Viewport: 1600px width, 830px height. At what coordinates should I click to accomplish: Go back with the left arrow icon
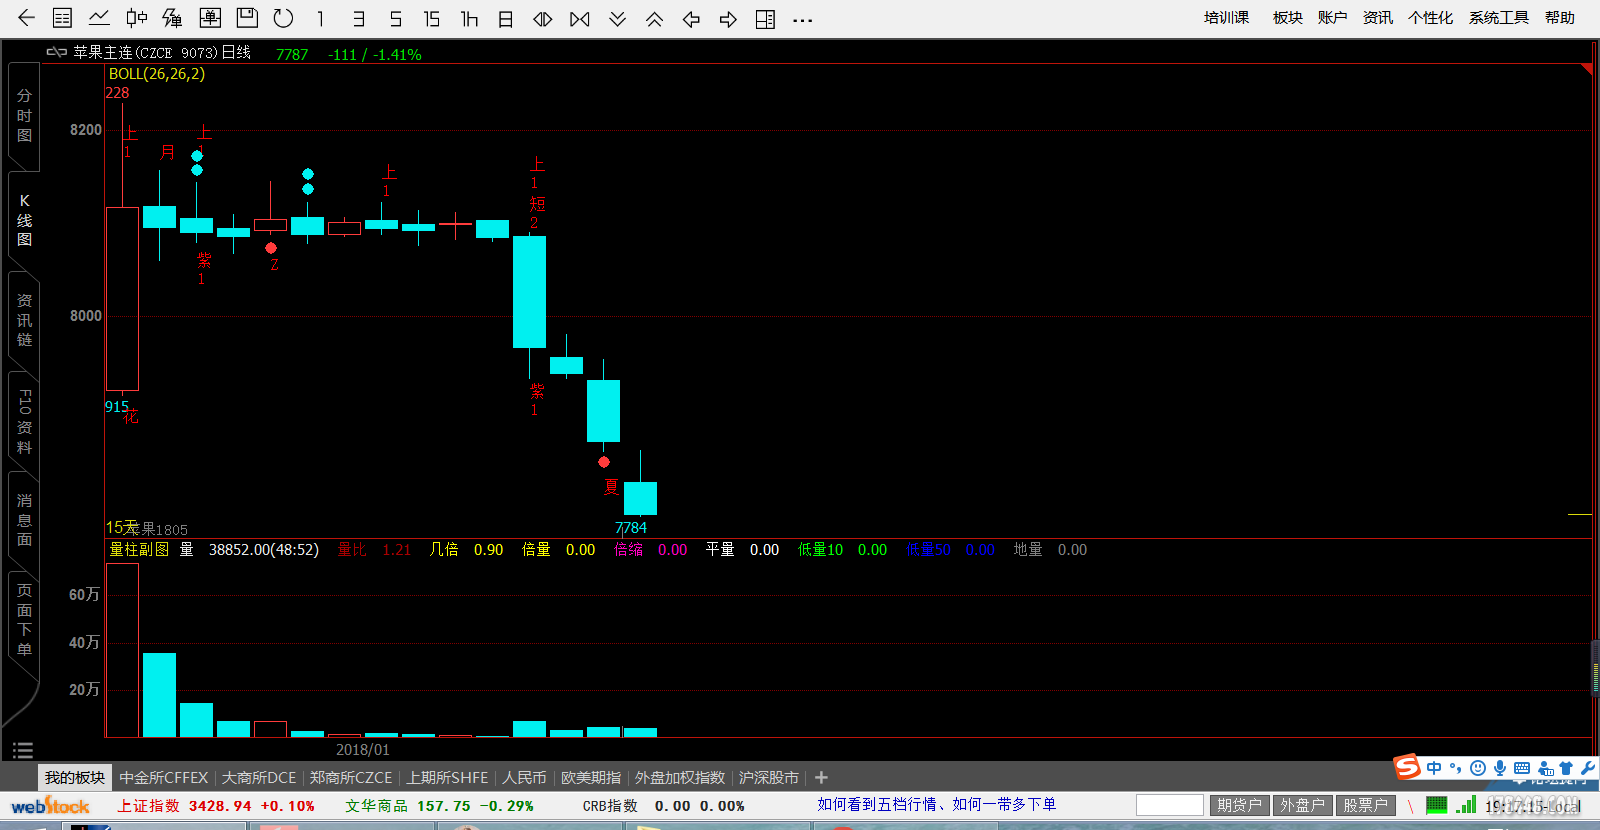pyautogui.click(x=26, y=18)
